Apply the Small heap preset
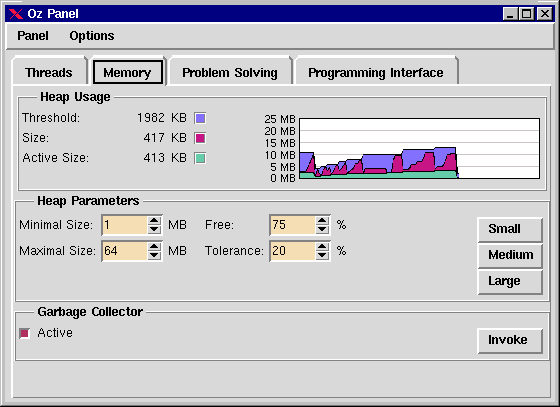Image resolution: width=560 pixels, height=407 pixels. point(510,229)
